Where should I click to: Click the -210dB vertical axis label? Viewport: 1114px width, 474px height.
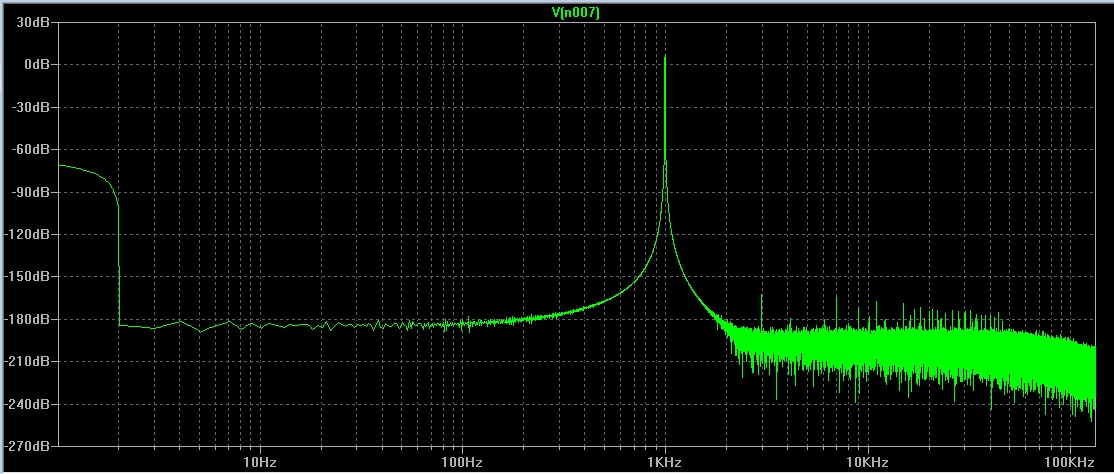click(x=28, y=362)
